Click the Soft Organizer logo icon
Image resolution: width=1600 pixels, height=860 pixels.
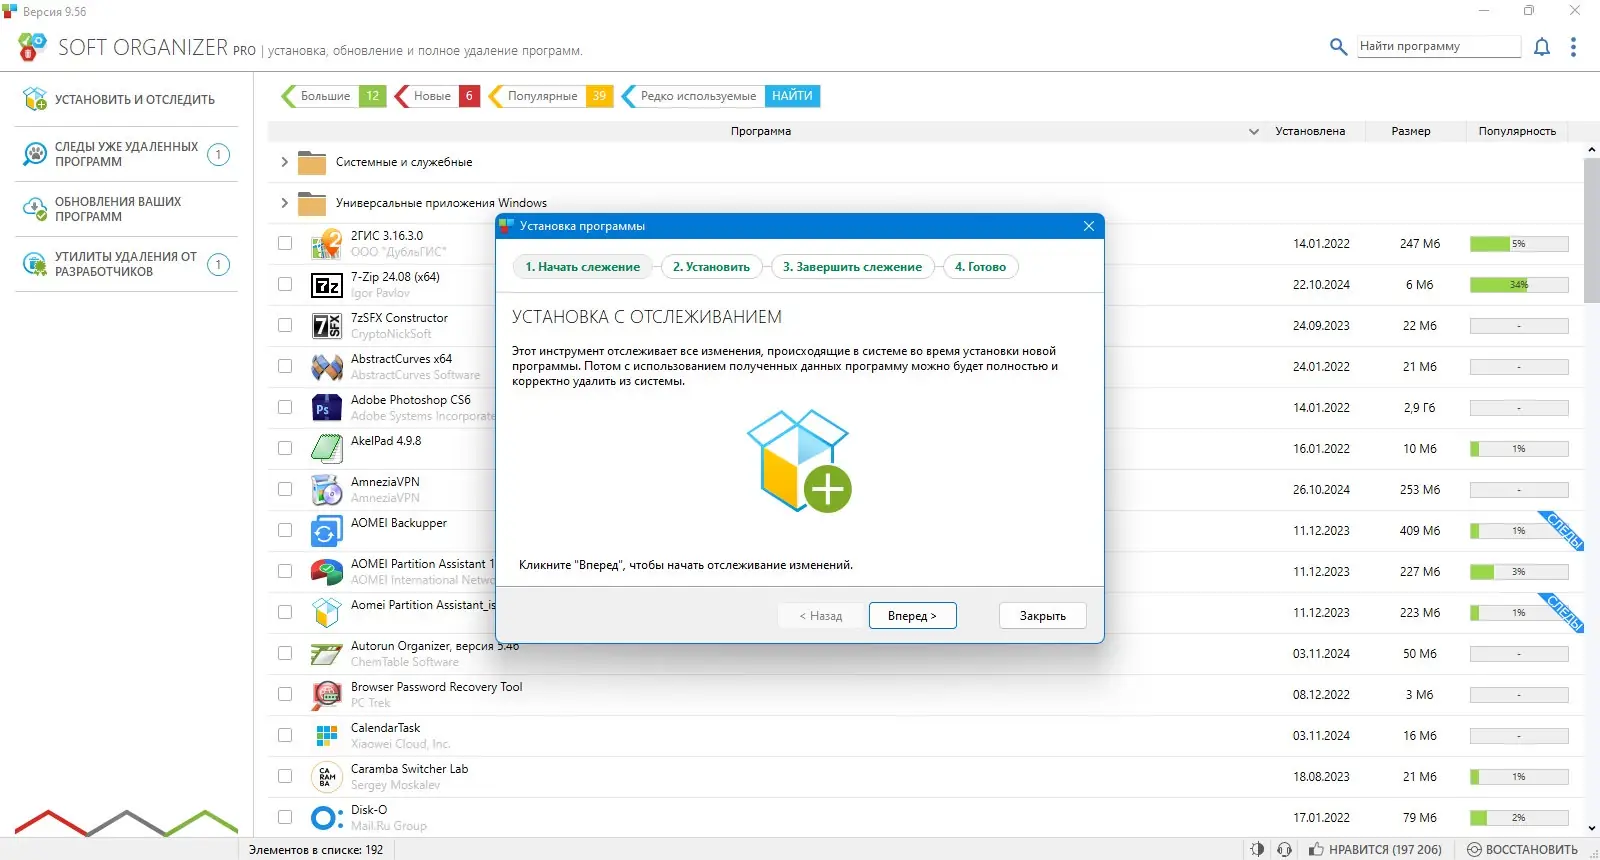pos(32,46)
